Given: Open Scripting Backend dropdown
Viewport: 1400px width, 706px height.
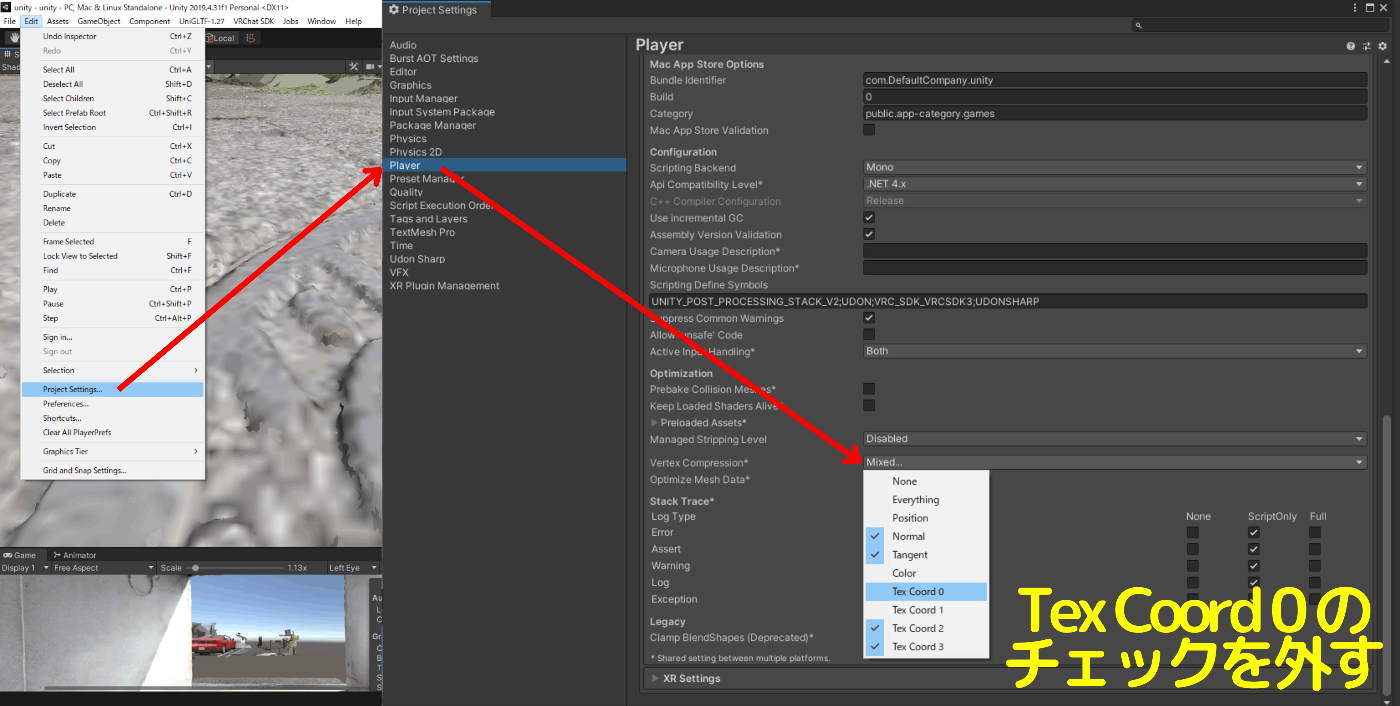Looking at the screenshot, I should [x=1115, y=167].
